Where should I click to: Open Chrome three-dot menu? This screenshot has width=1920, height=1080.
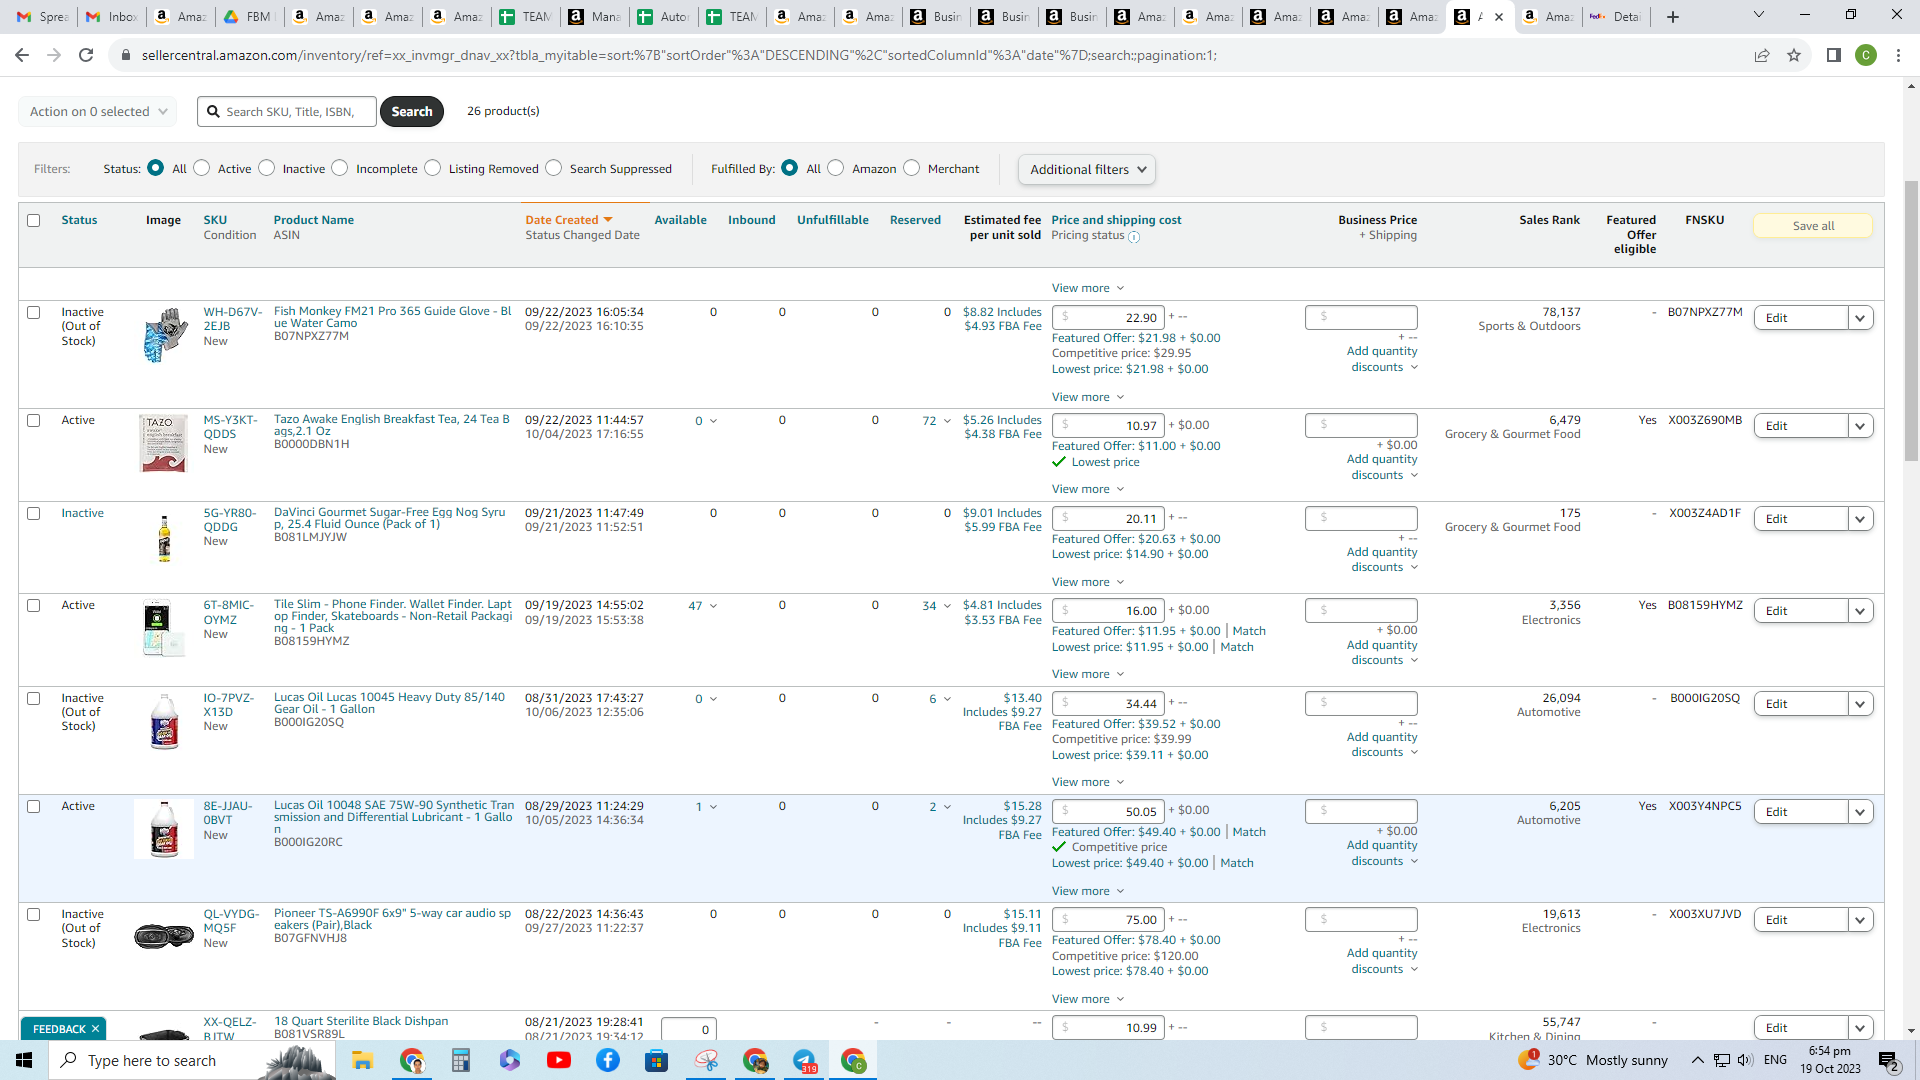(x=1898, y=55)
